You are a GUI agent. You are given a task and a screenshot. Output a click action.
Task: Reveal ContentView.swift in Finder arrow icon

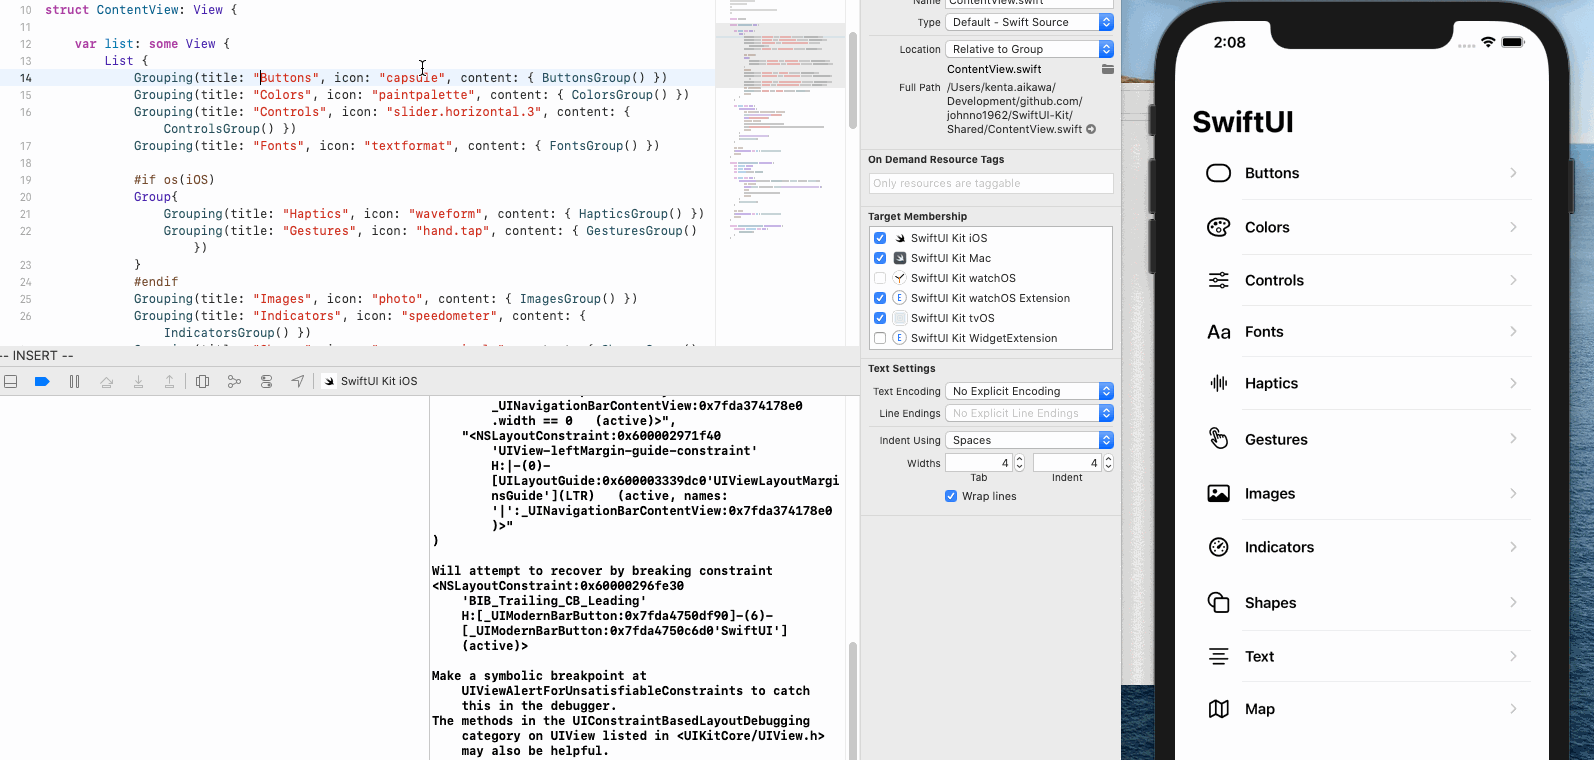click(x=1091, y=129)
